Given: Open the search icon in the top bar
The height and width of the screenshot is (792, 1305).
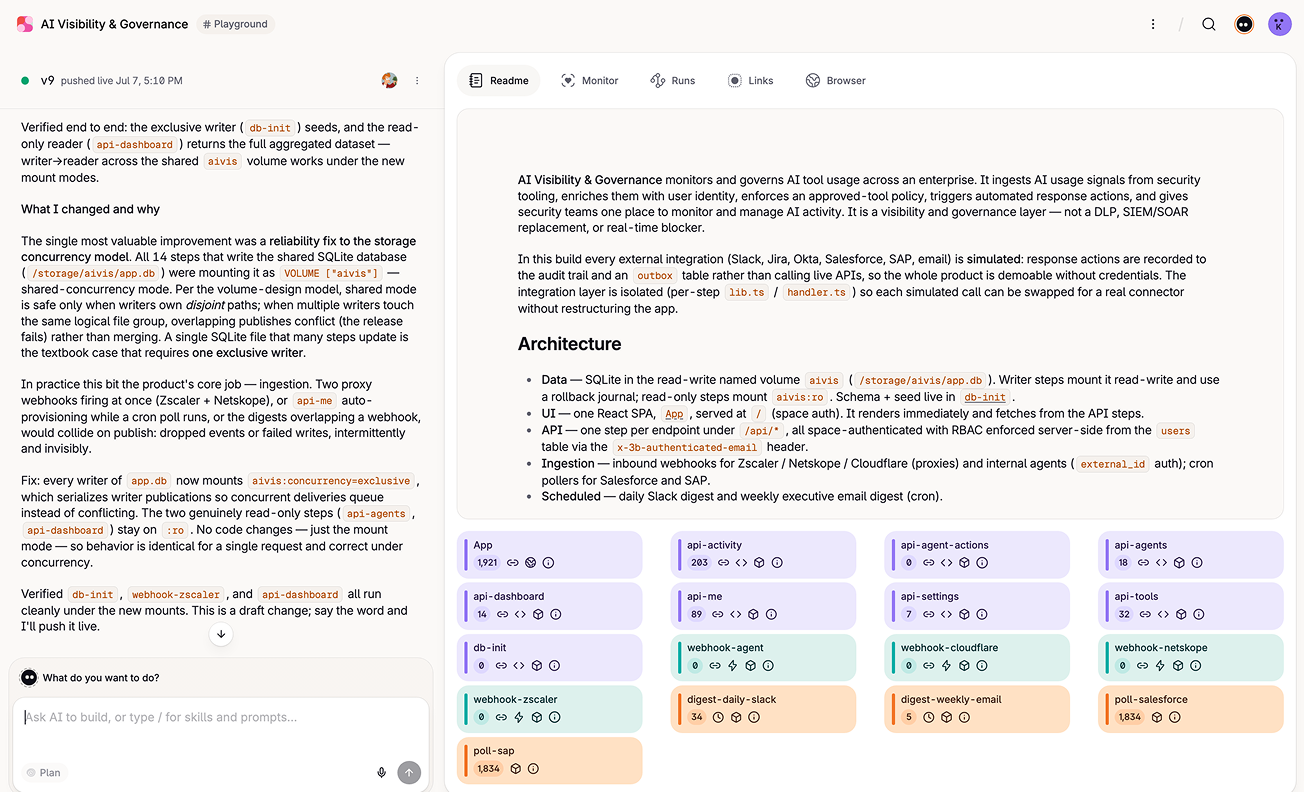Looking at the screenshot, I should [x=1209, y=24].
